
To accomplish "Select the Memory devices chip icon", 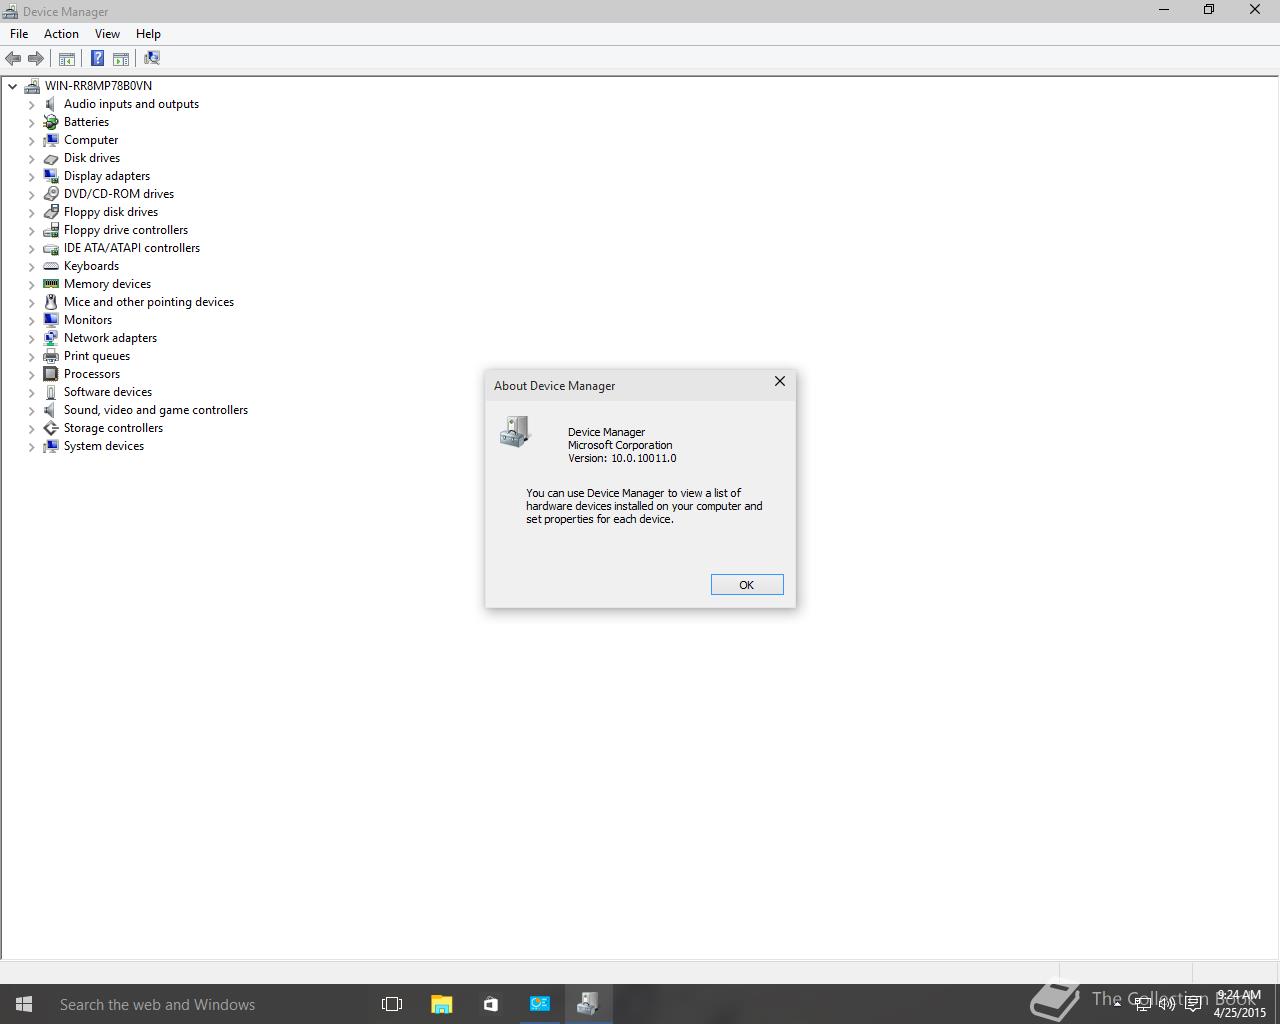I will pos(51,284).
